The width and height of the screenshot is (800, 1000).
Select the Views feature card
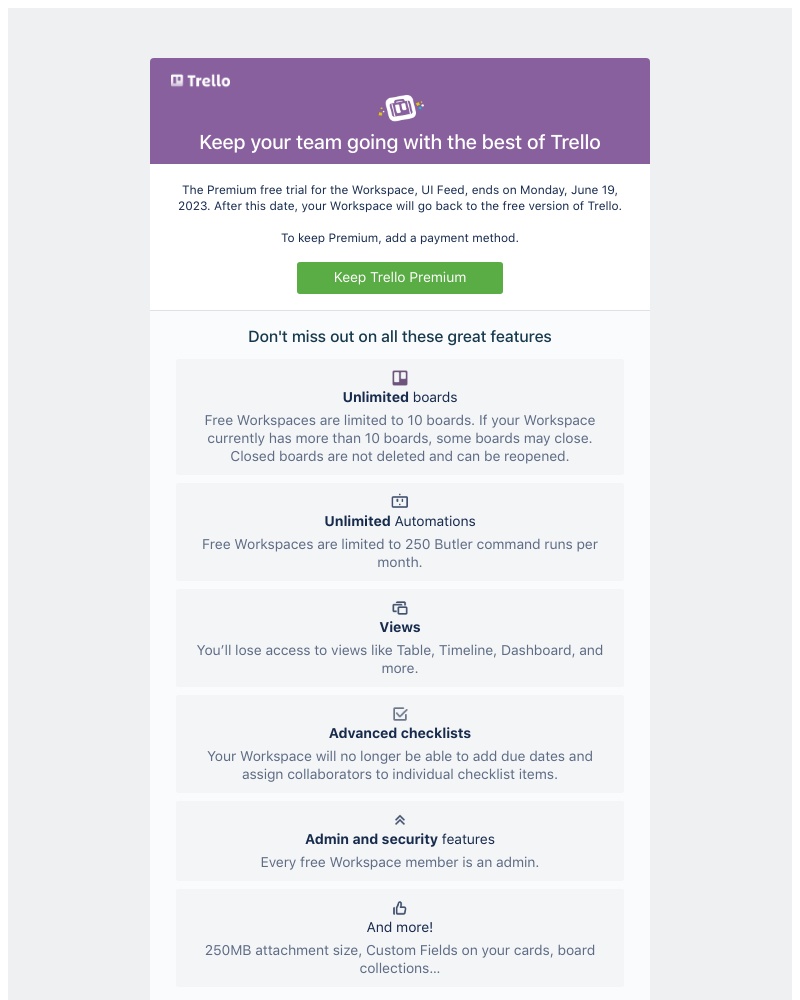point(400,638)
